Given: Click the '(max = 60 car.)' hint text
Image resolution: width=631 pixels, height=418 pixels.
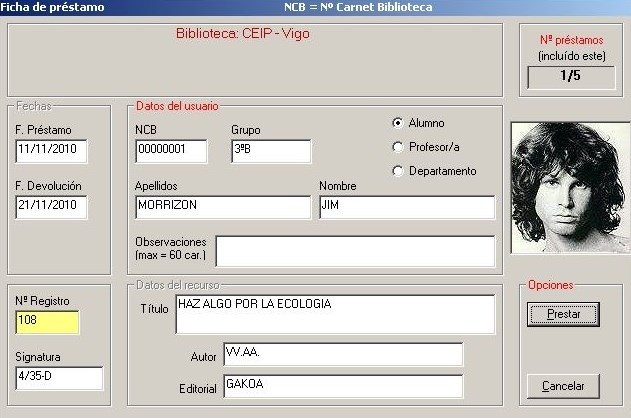Looking at the screenshot, I should coord(171,255).
